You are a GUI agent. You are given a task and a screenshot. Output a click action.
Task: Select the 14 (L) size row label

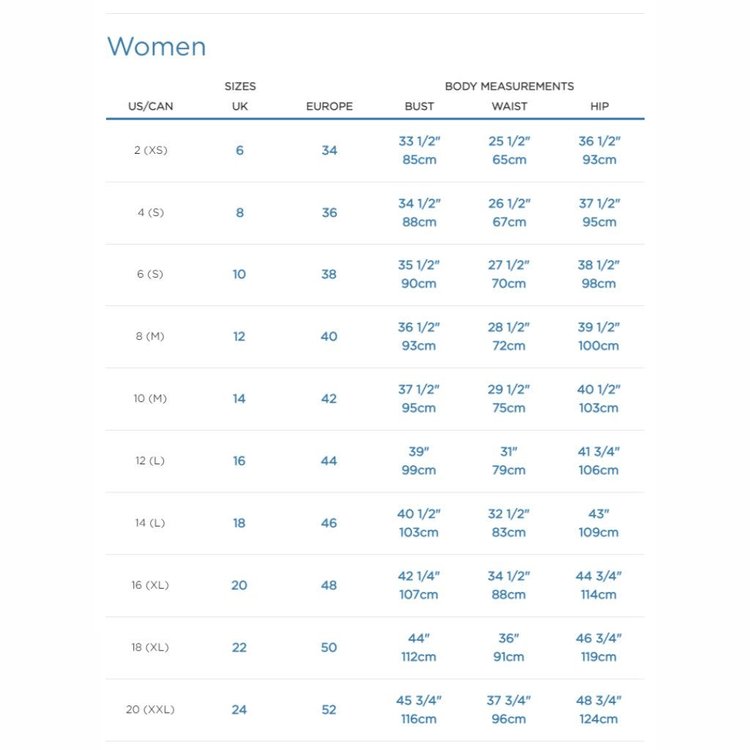point(148,523)
